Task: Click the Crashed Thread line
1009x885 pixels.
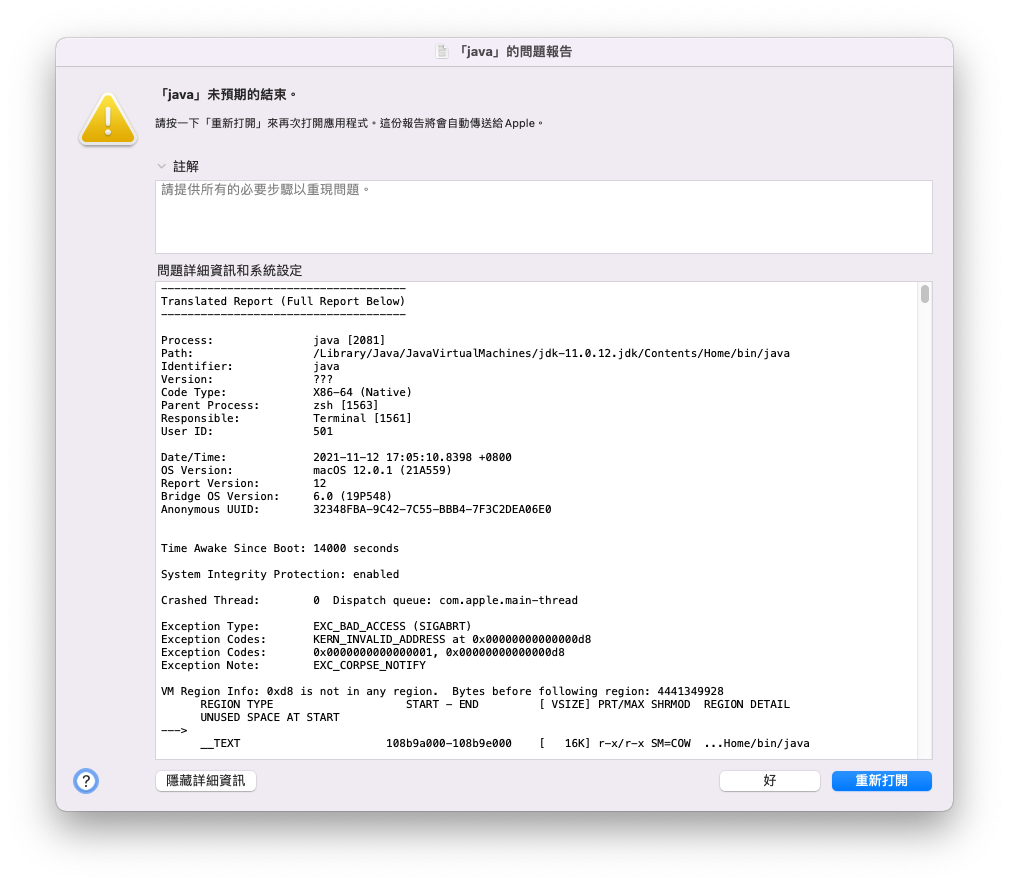Action: coord(369,601)
